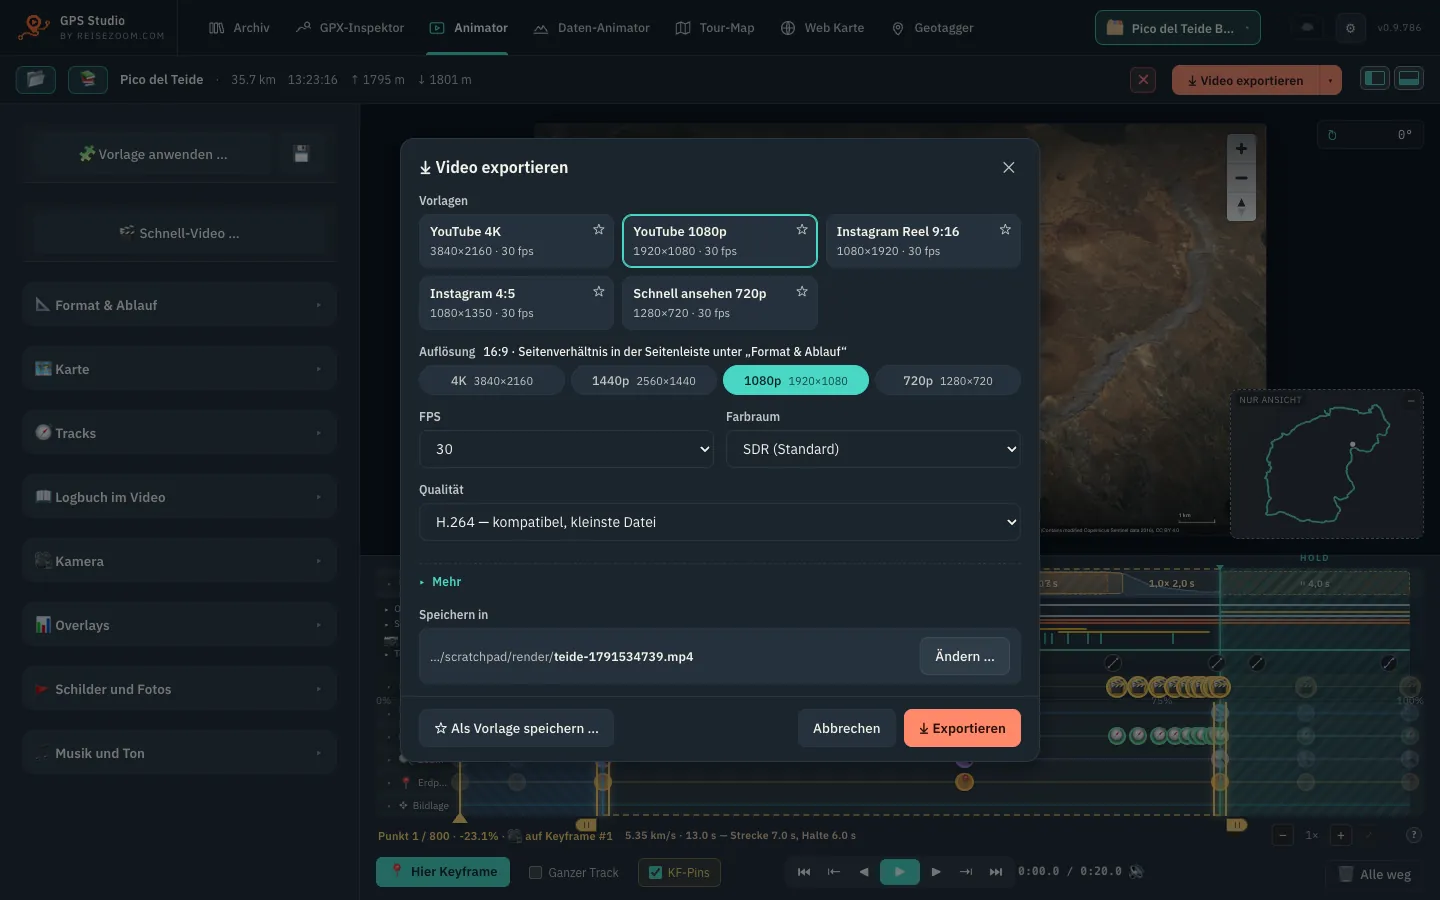
Task: Click Als Vorlage speichern button
Action: tap(516, 728)
